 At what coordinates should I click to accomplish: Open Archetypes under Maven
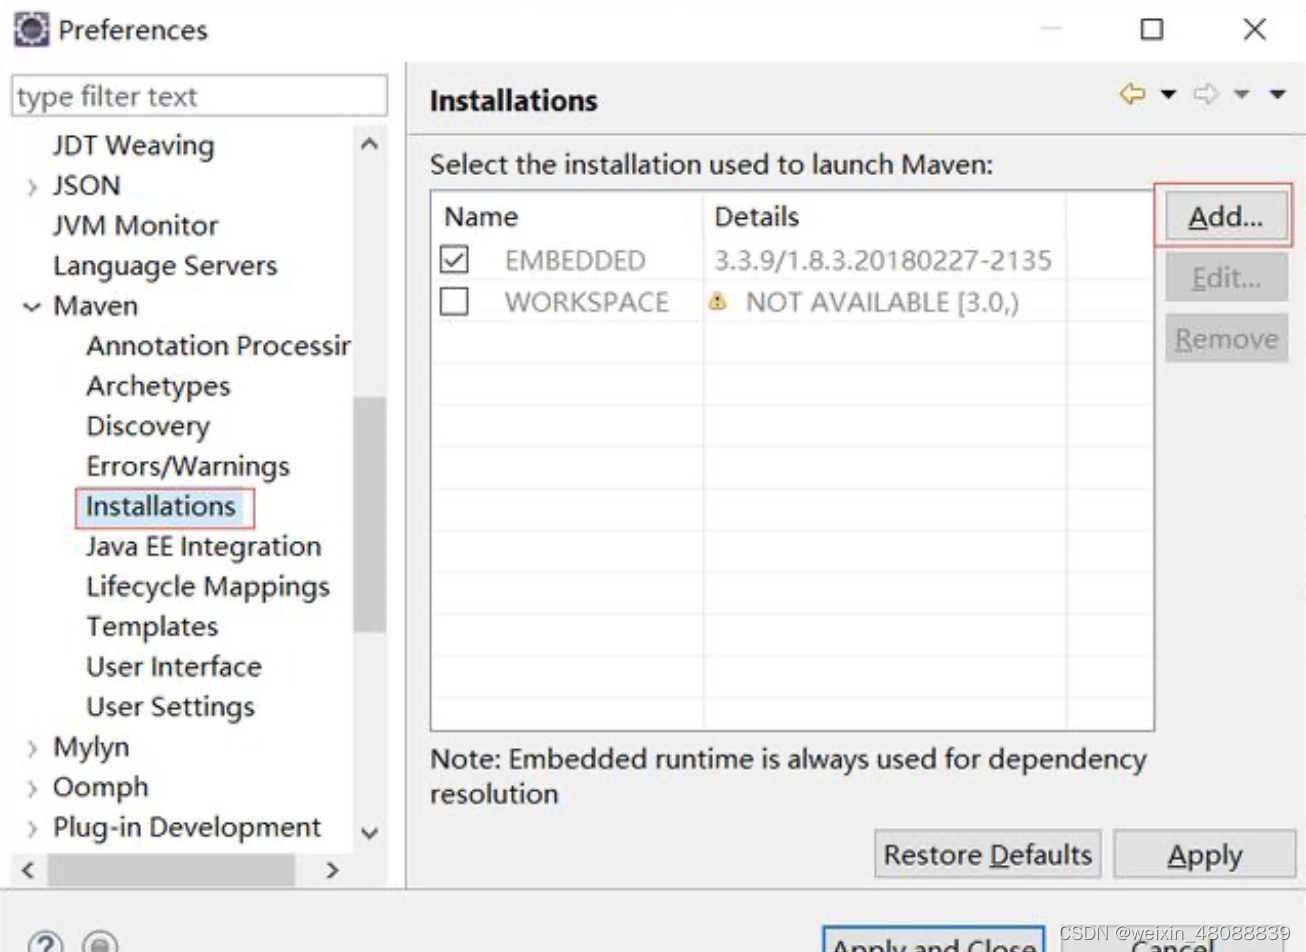pyautogui.click(x=158, y=386)
